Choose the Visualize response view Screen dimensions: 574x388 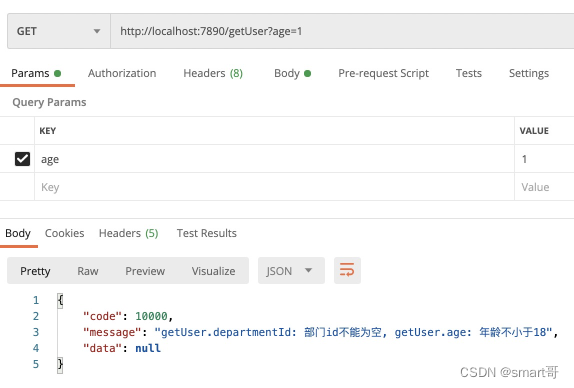point(213,271)
